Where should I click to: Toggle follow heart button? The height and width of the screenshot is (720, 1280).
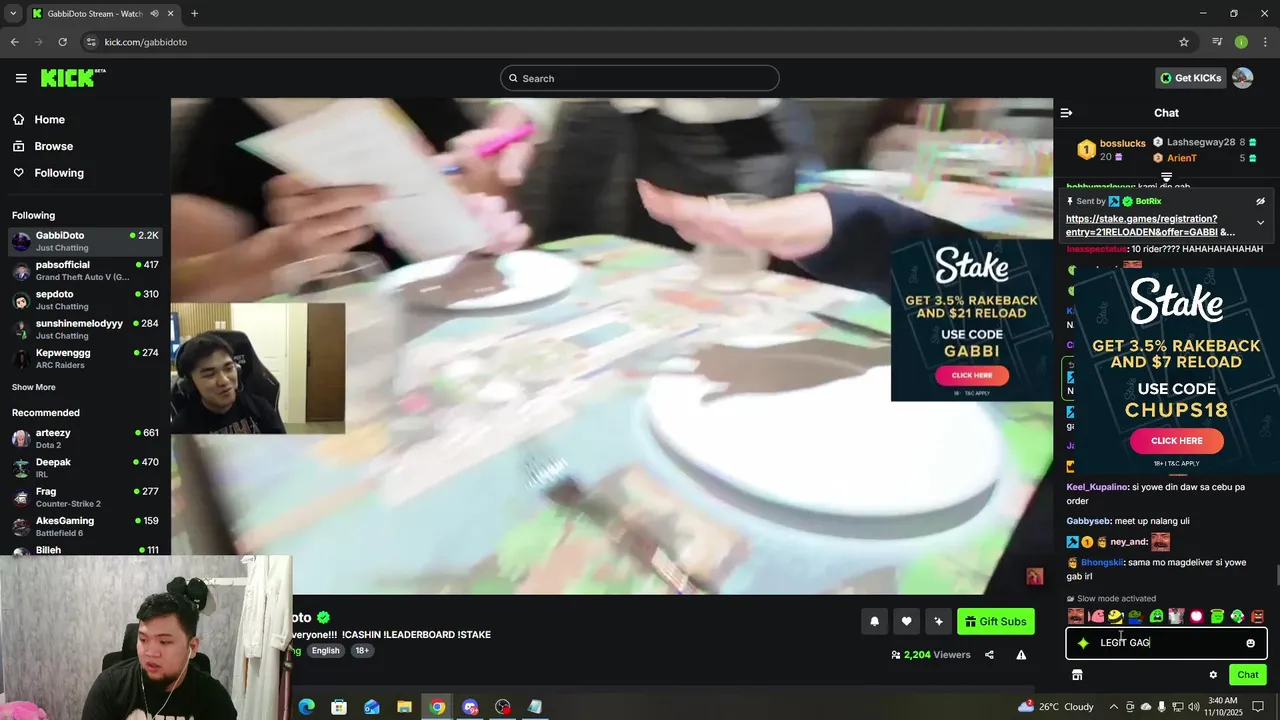click(906, 622)
